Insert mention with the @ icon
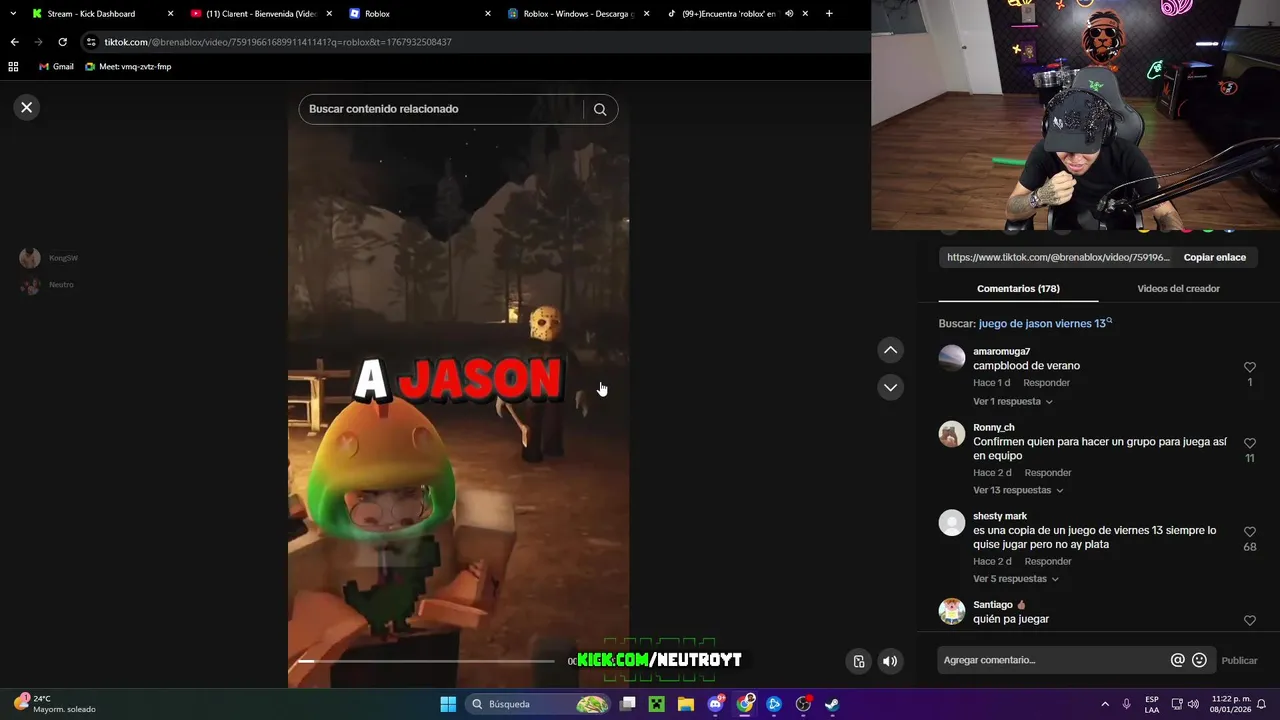Viewport: 1280px width, 720px height. tap(1178, 660)
